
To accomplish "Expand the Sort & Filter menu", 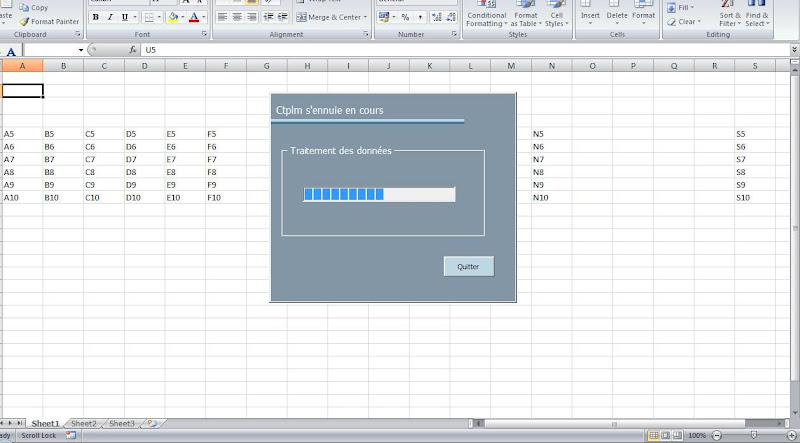I will pos(730,17).
